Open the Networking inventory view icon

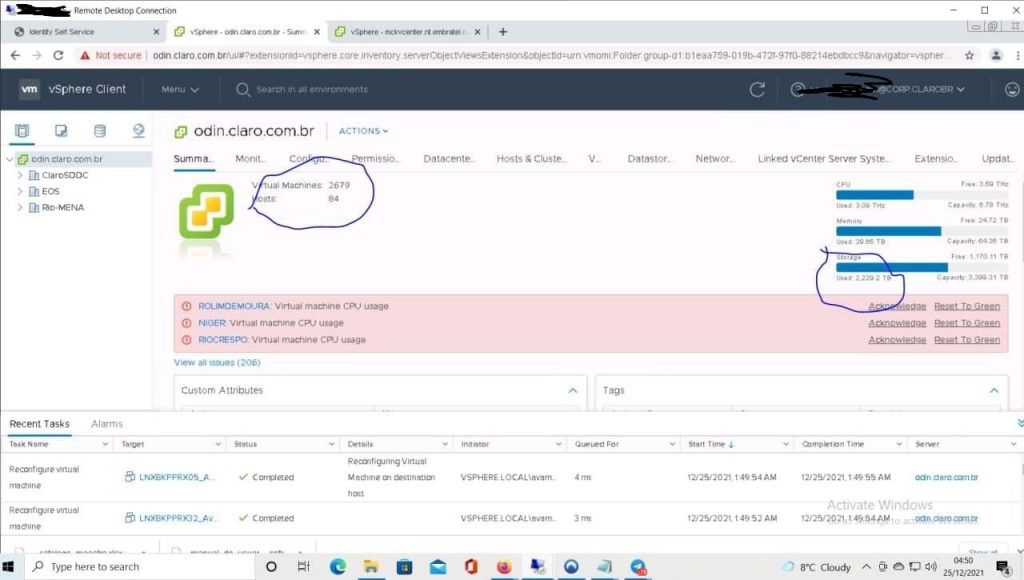coord(138,131)
